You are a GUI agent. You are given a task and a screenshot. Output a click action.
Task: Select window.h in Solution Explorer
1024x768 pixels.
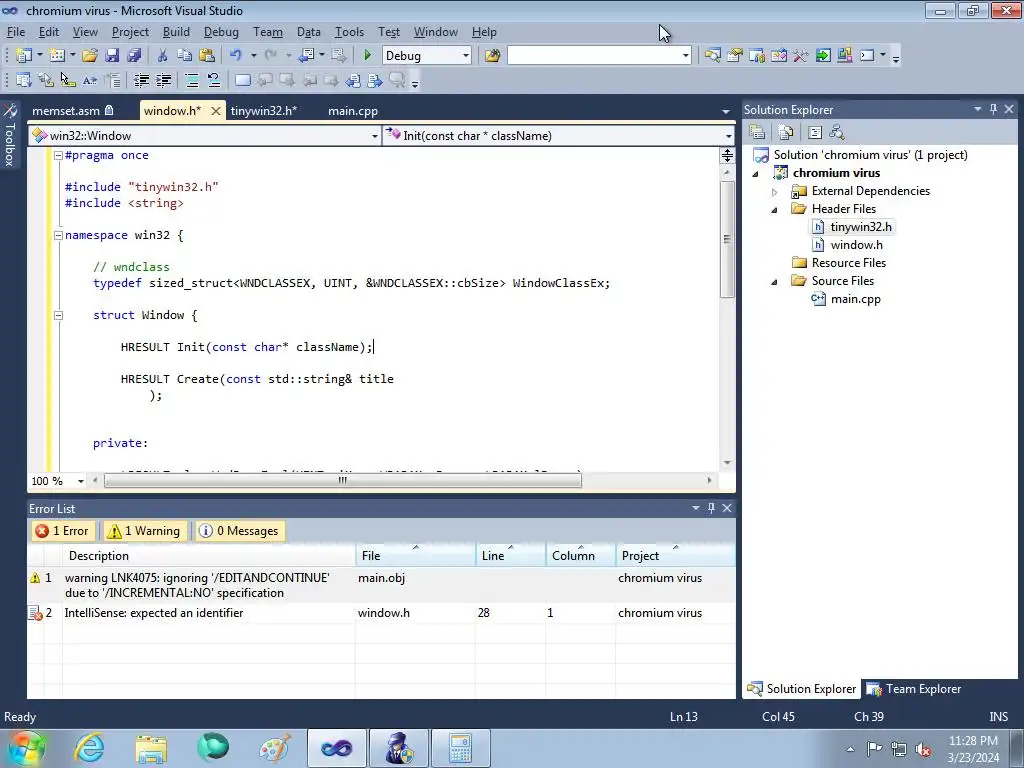856,245
